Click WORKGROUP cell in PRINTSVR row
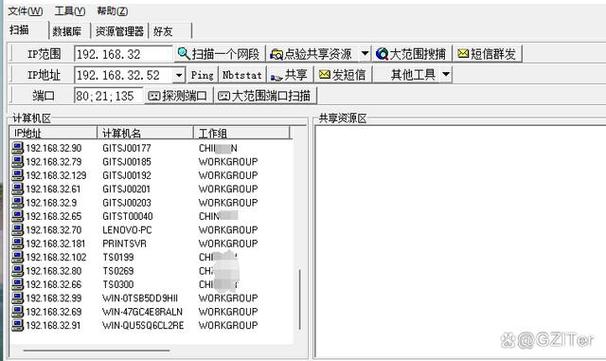Image resolution: width=606 pixels, height=361 pixels. [x=228, y=244]
